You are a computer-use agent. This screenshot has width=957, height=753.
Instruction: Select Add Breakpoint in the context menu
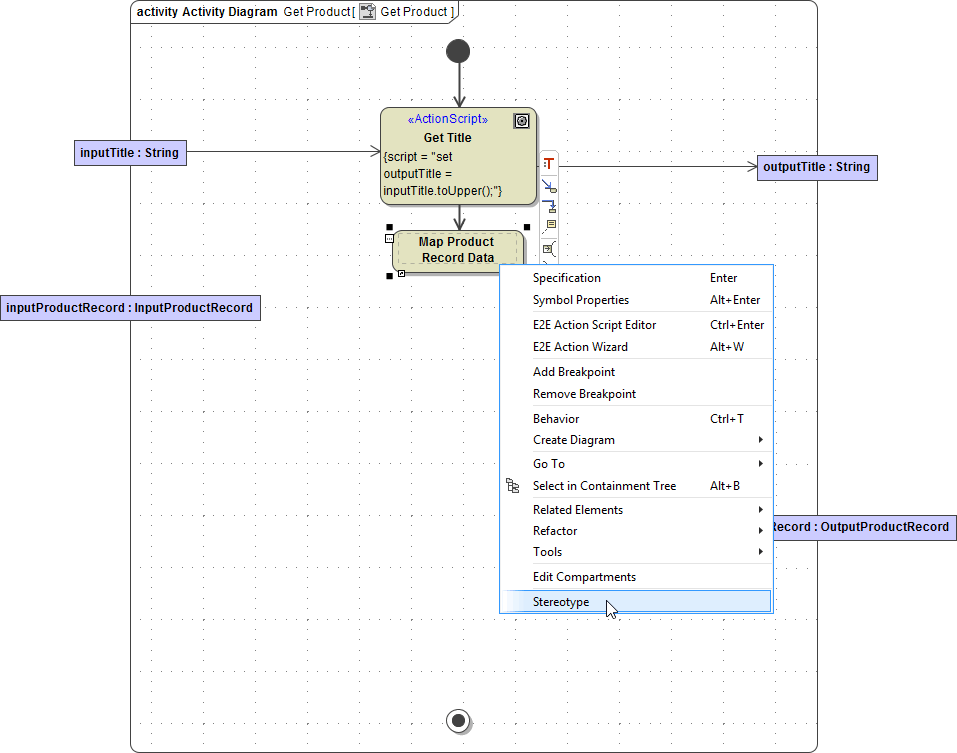(x=574, y=372)
